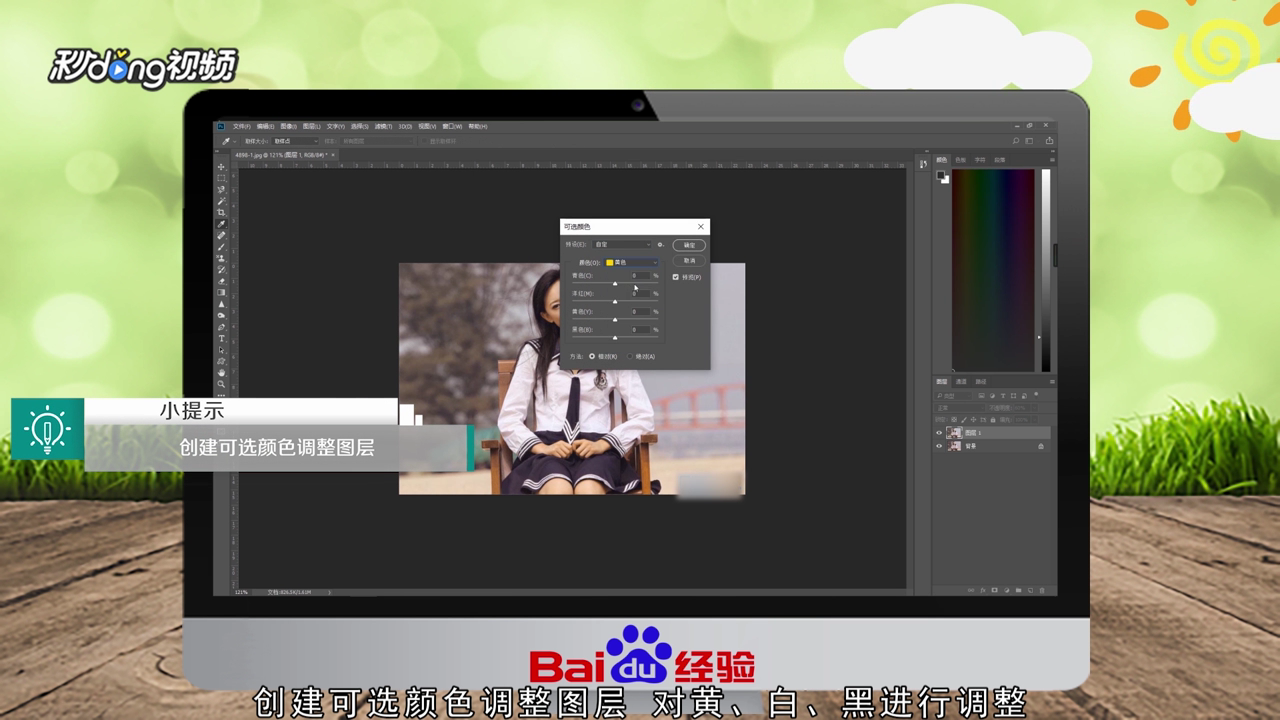Open the 图层(L) Layer menu
The image size is (1280, 720).
click(x=311, y=126)
